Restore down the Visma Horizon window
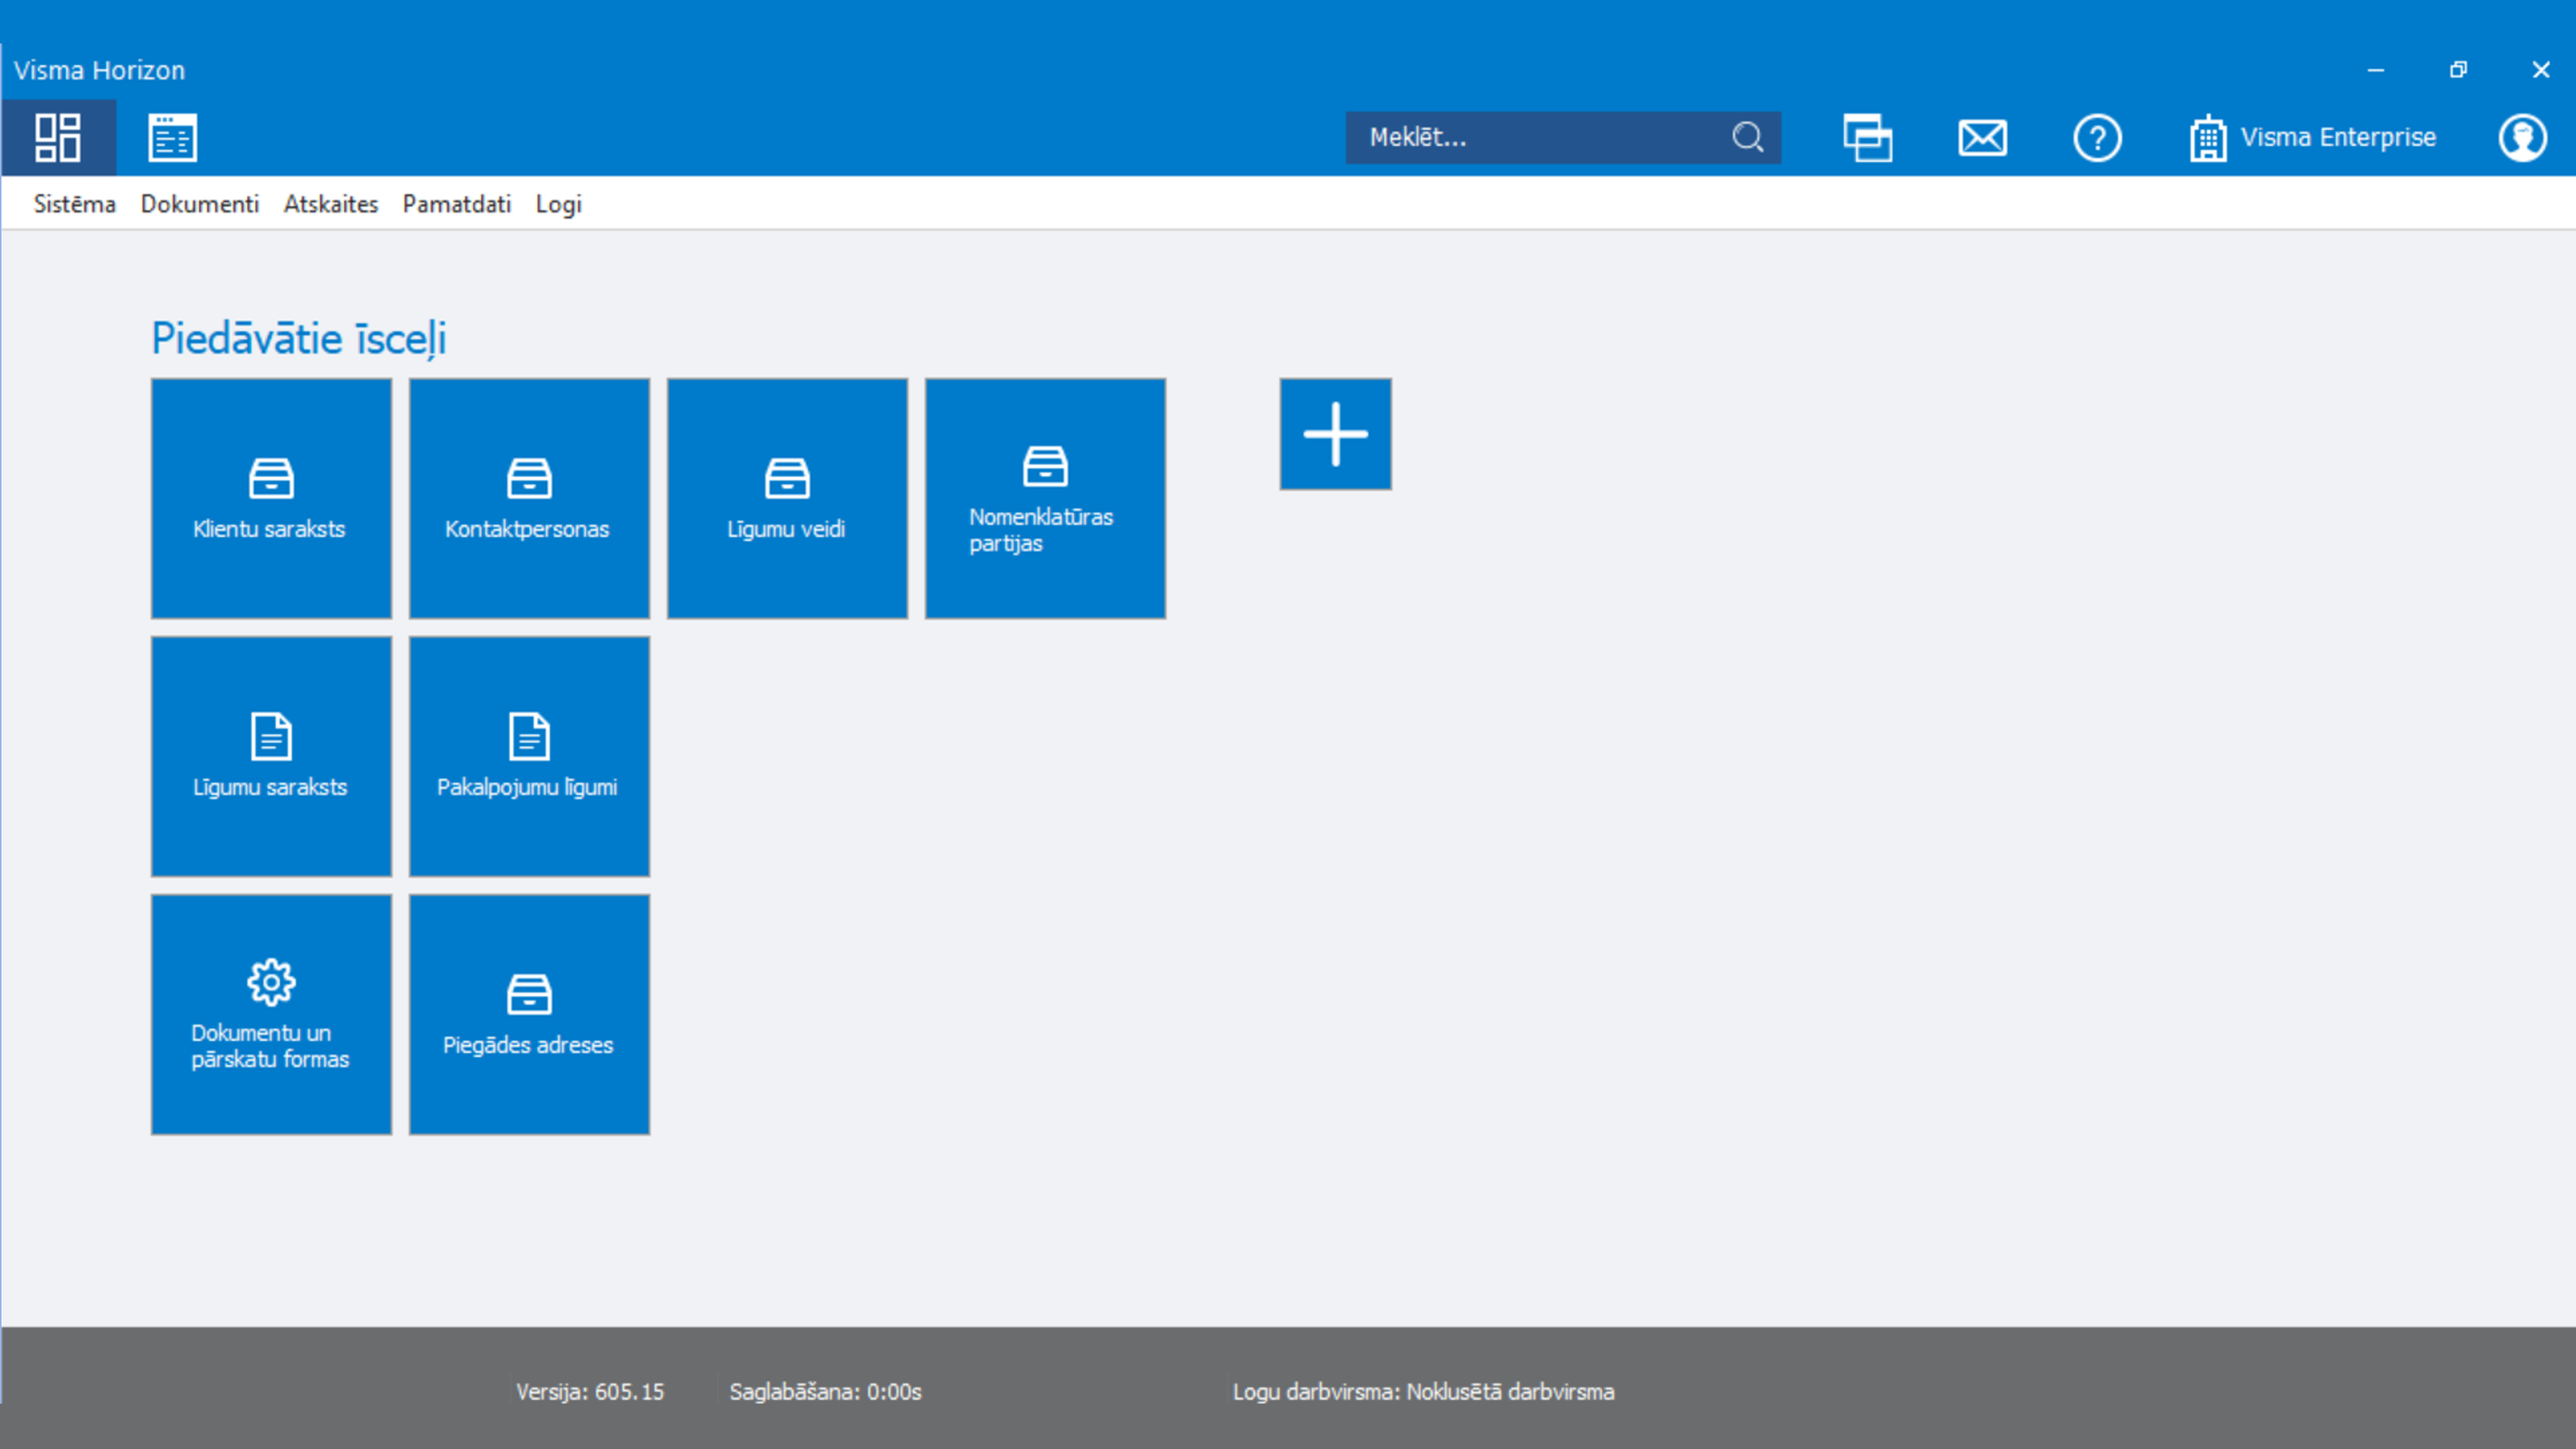 [x=2458, y=70]
